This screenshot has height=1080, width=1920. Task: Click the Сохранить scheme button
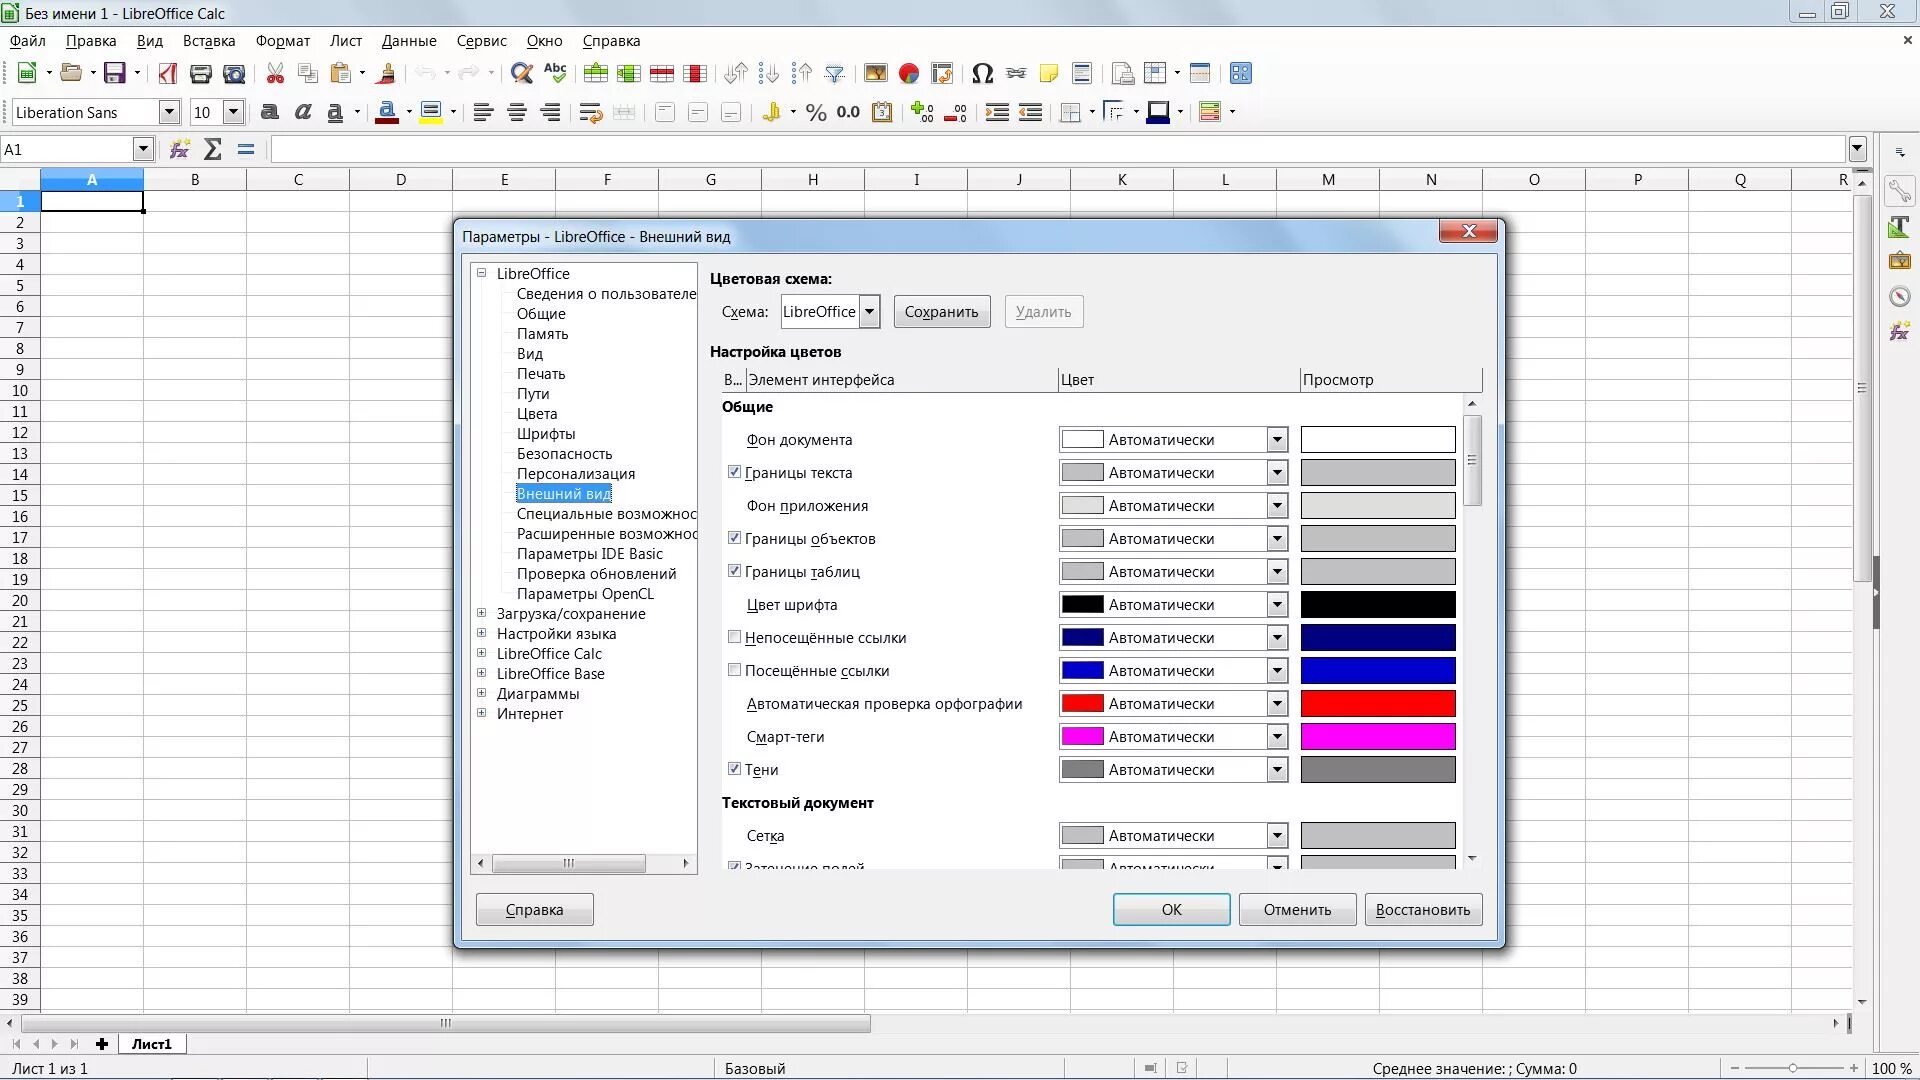tap(942, 312)
